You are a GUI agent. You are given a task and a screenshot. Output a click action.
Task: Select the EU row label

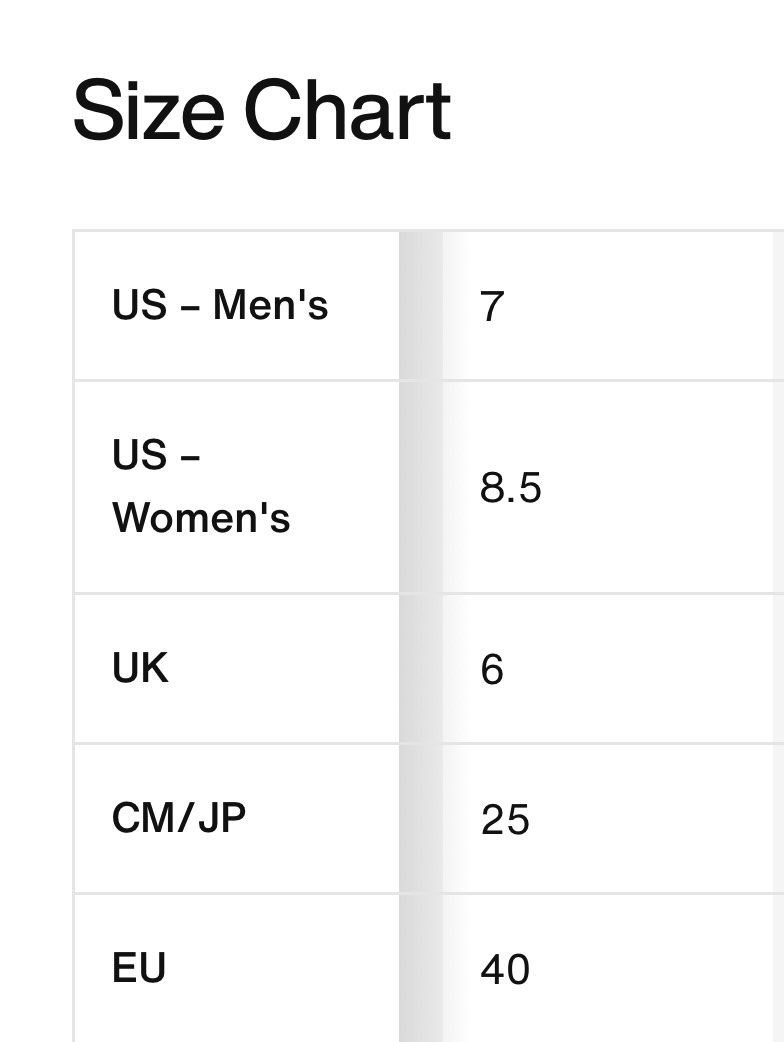click(x=139, y=968)
